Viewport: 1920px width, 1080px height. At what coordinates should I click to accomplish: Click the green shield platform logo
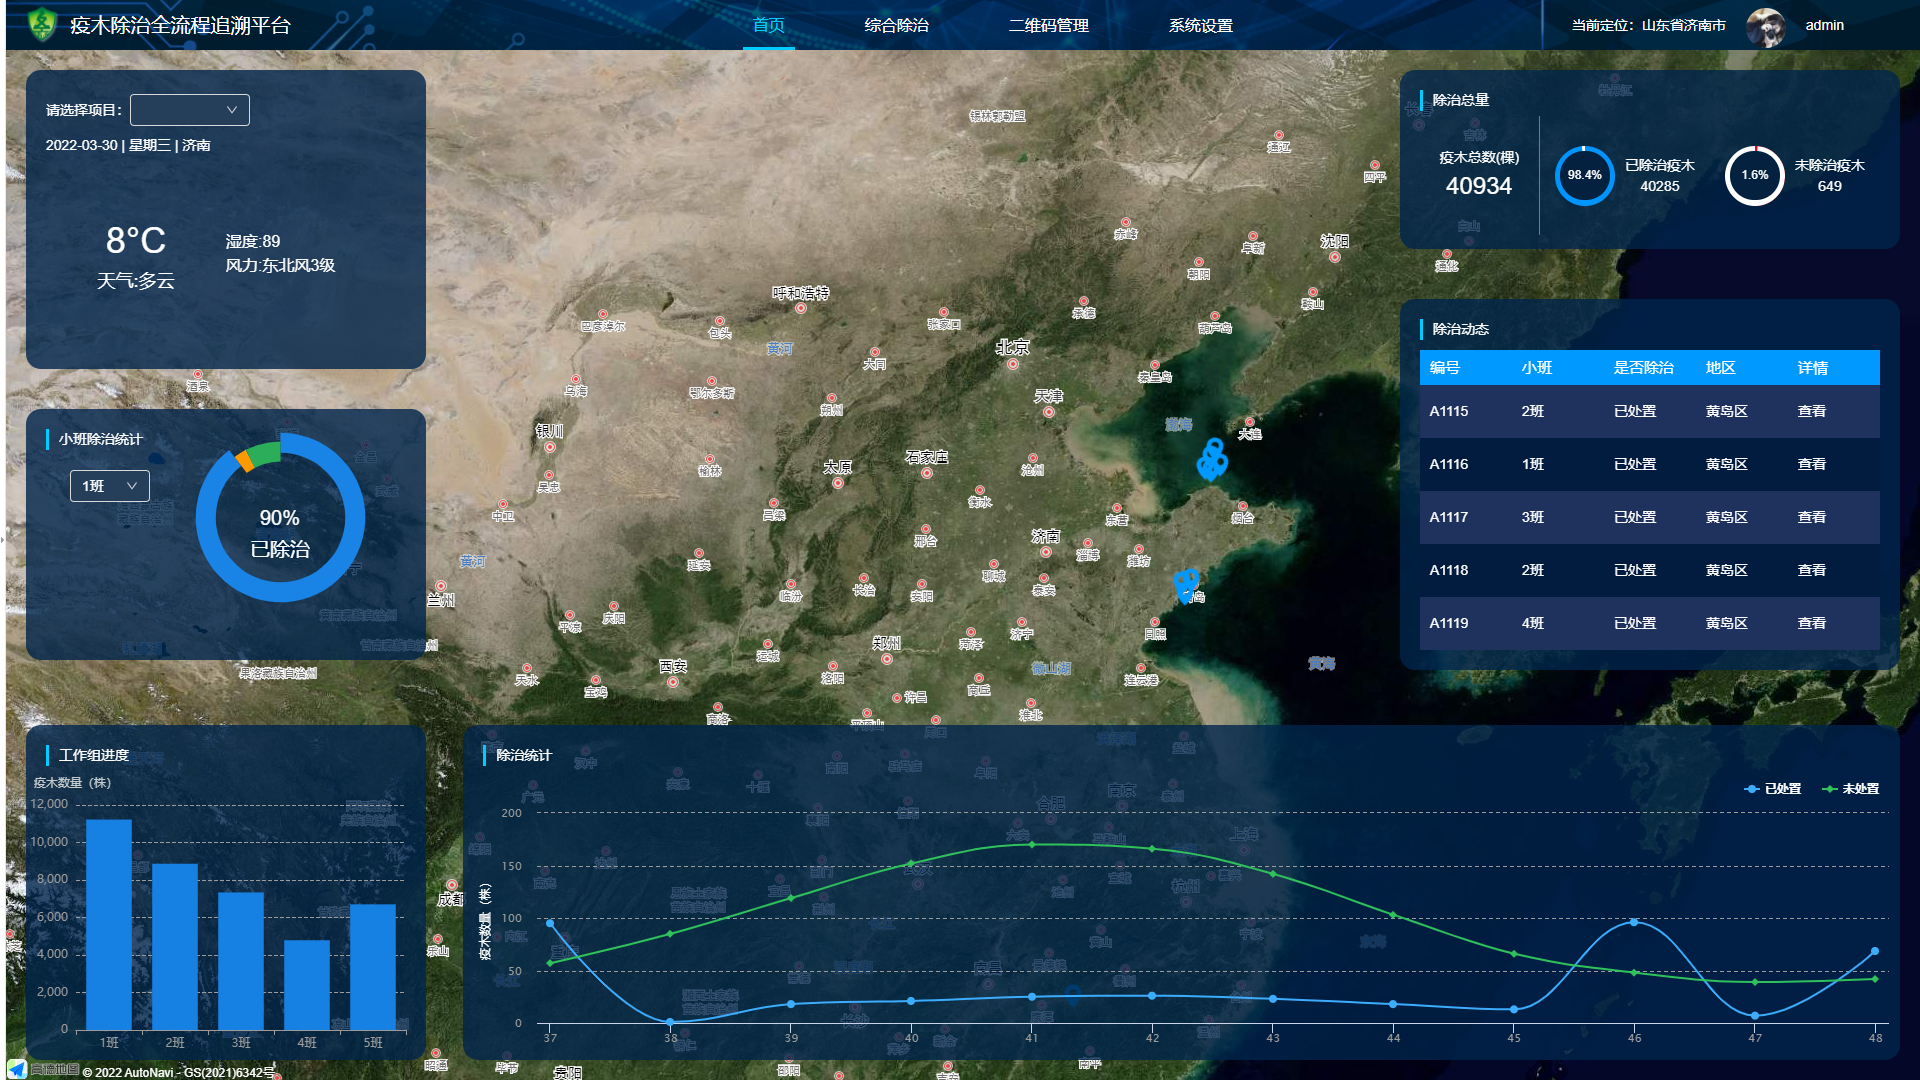click(42, 24)
